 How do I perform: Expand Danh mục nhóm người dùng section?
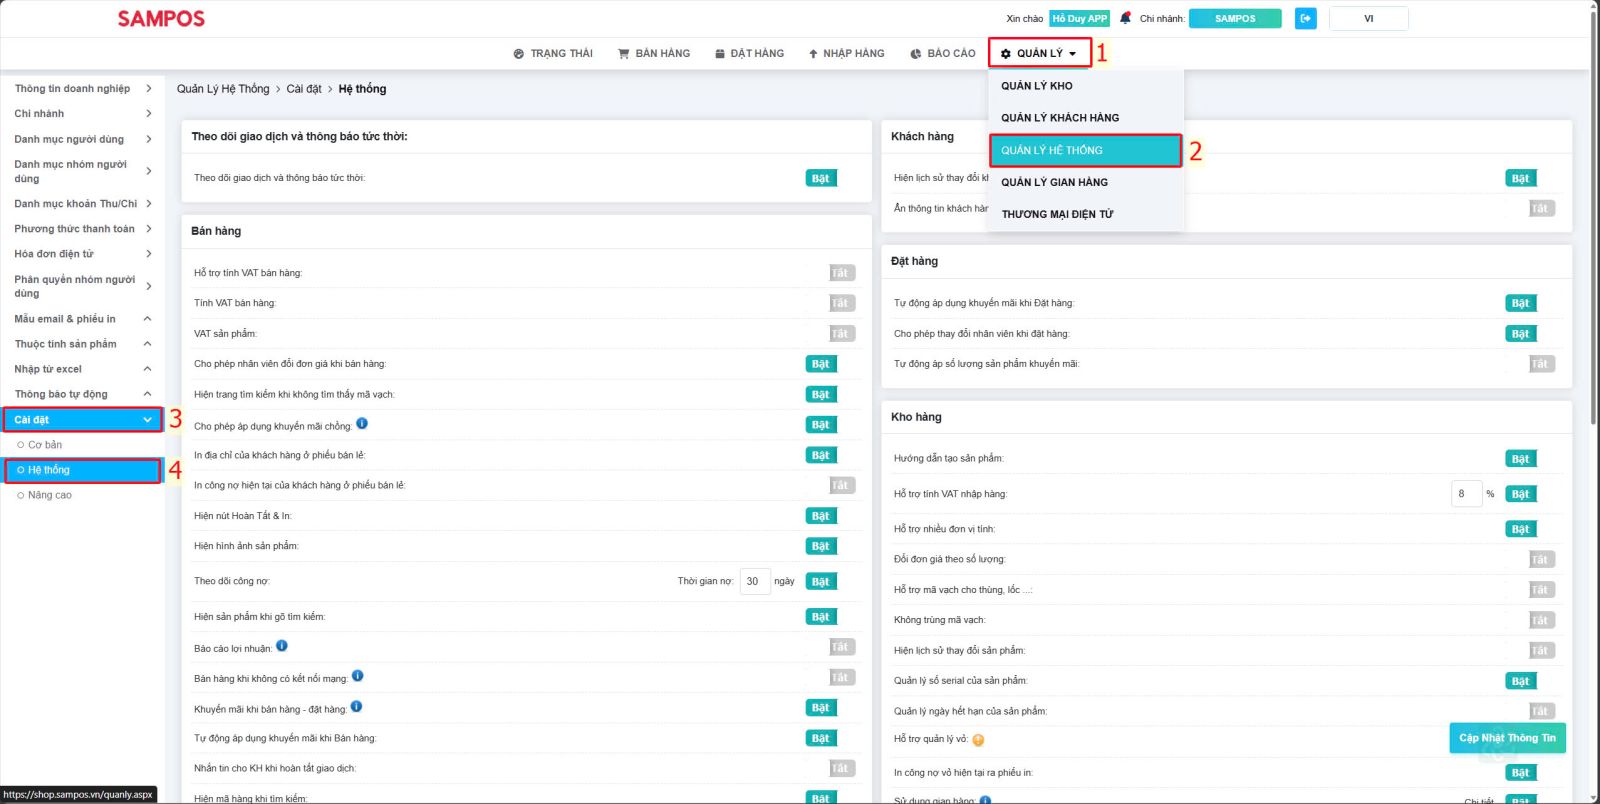click(83, 171)
